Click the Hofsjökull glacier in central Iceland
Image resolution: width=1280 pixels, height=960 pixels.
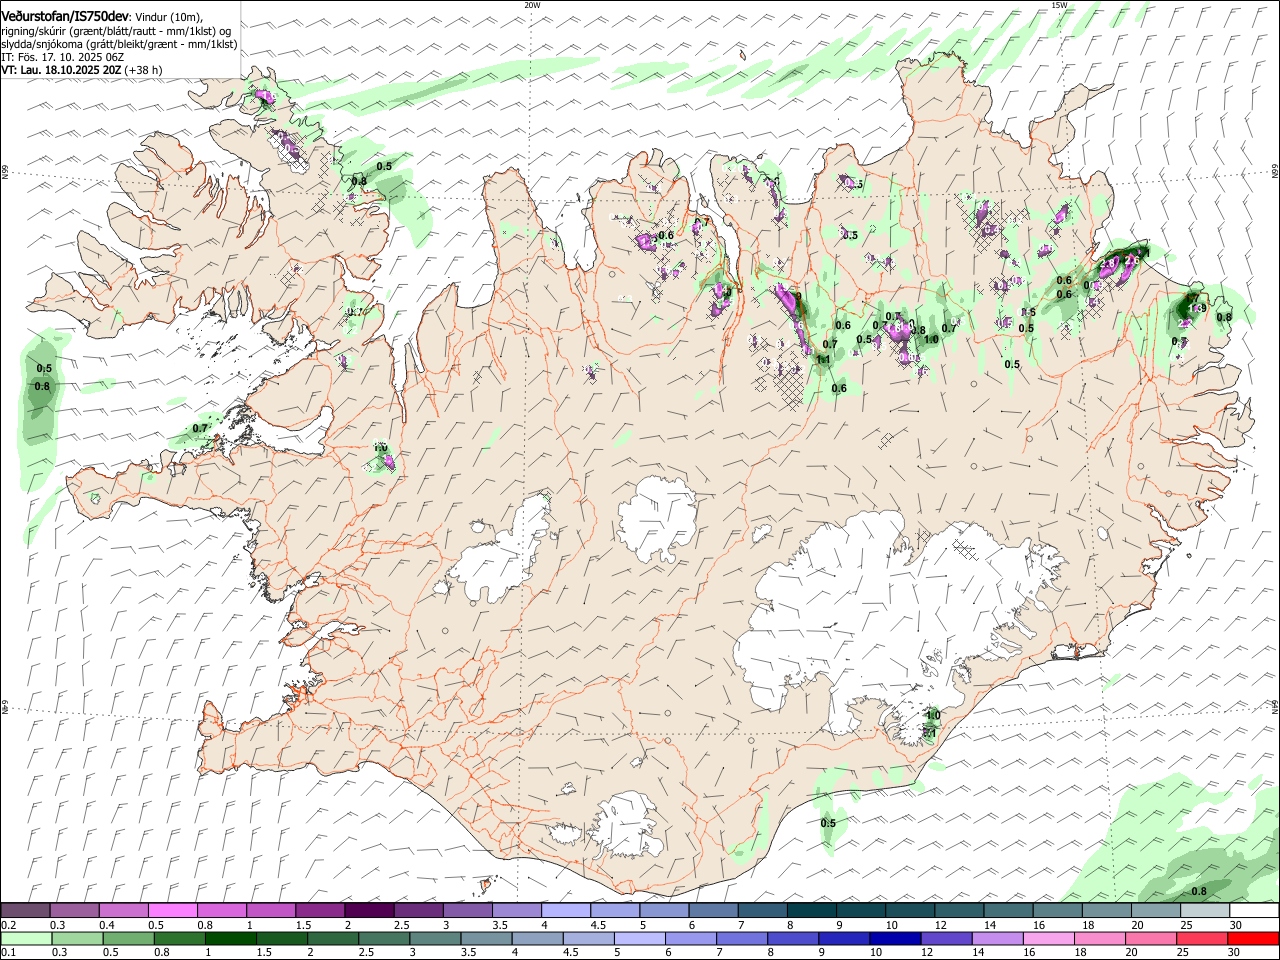point(657,518)
